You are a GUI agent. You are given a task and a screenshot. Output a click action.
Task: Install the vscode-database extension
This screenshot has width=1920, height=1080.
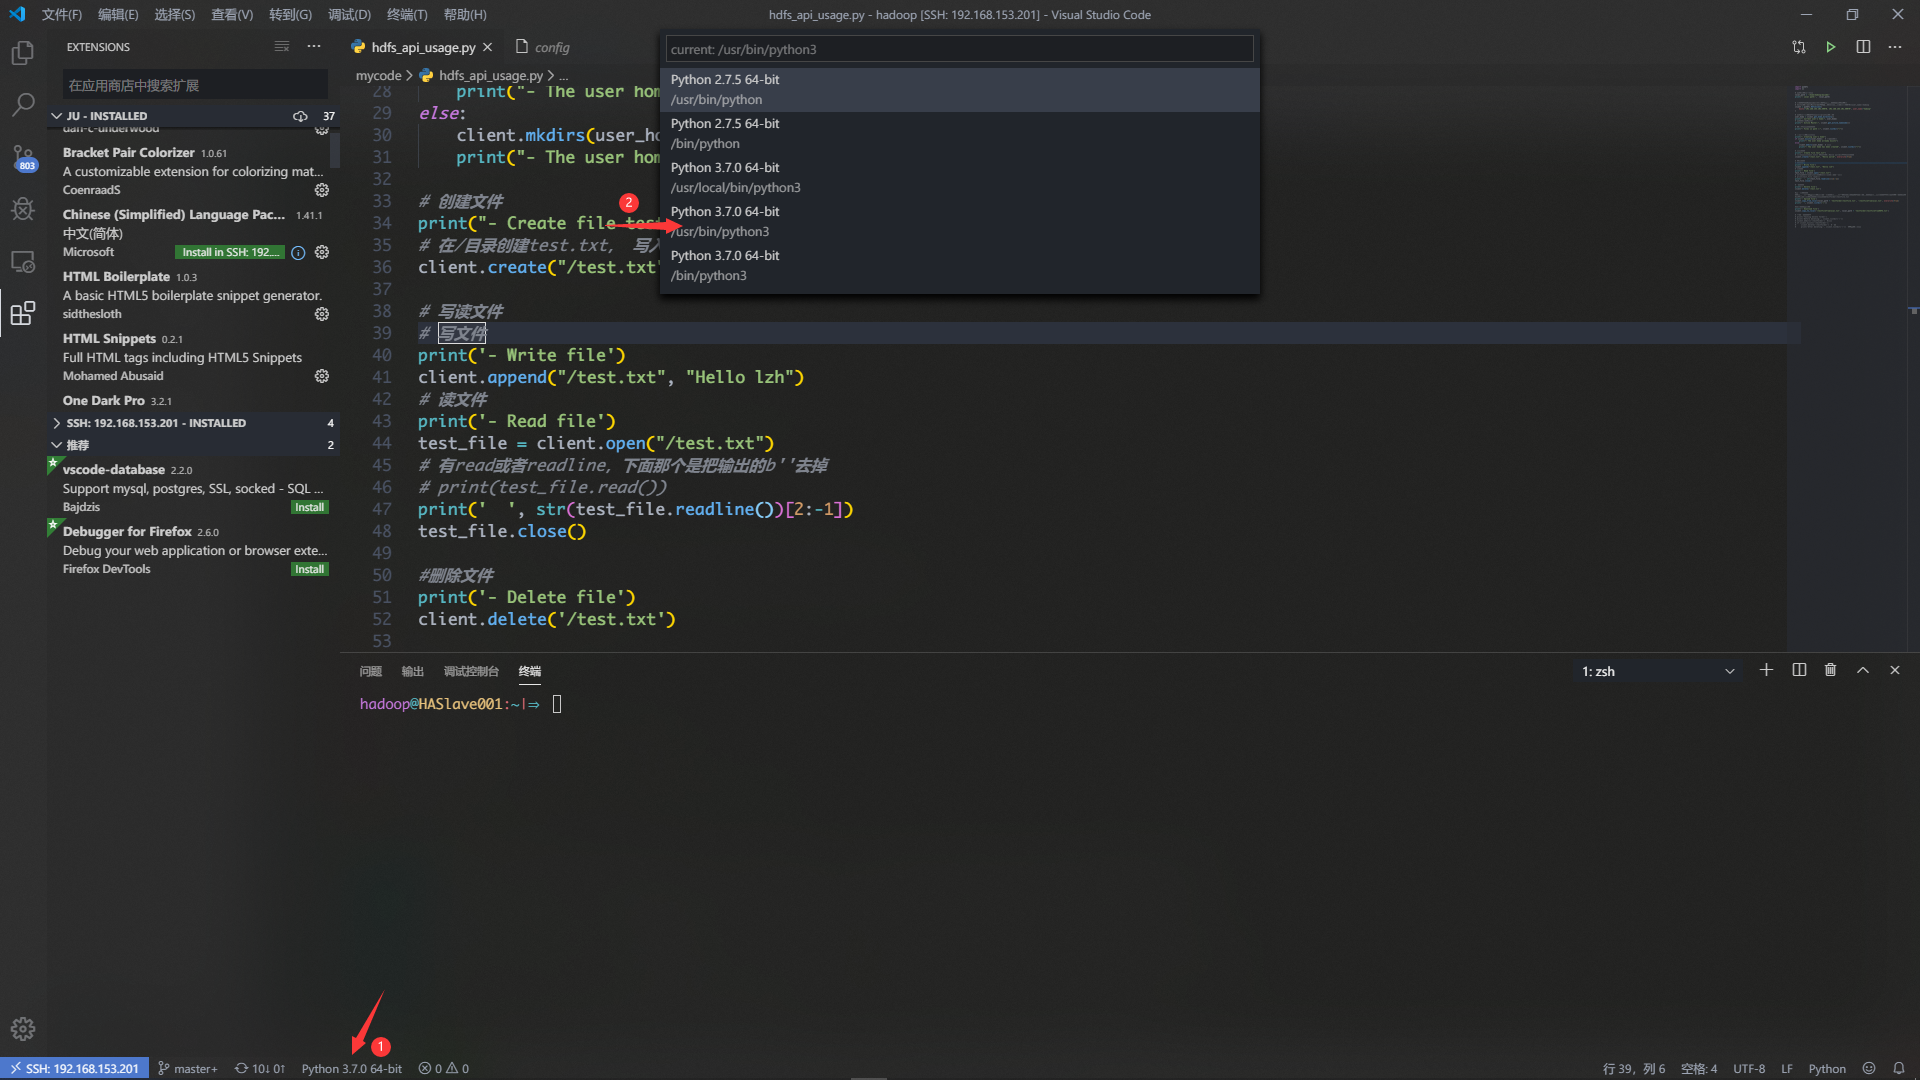(x=309, y=507)
